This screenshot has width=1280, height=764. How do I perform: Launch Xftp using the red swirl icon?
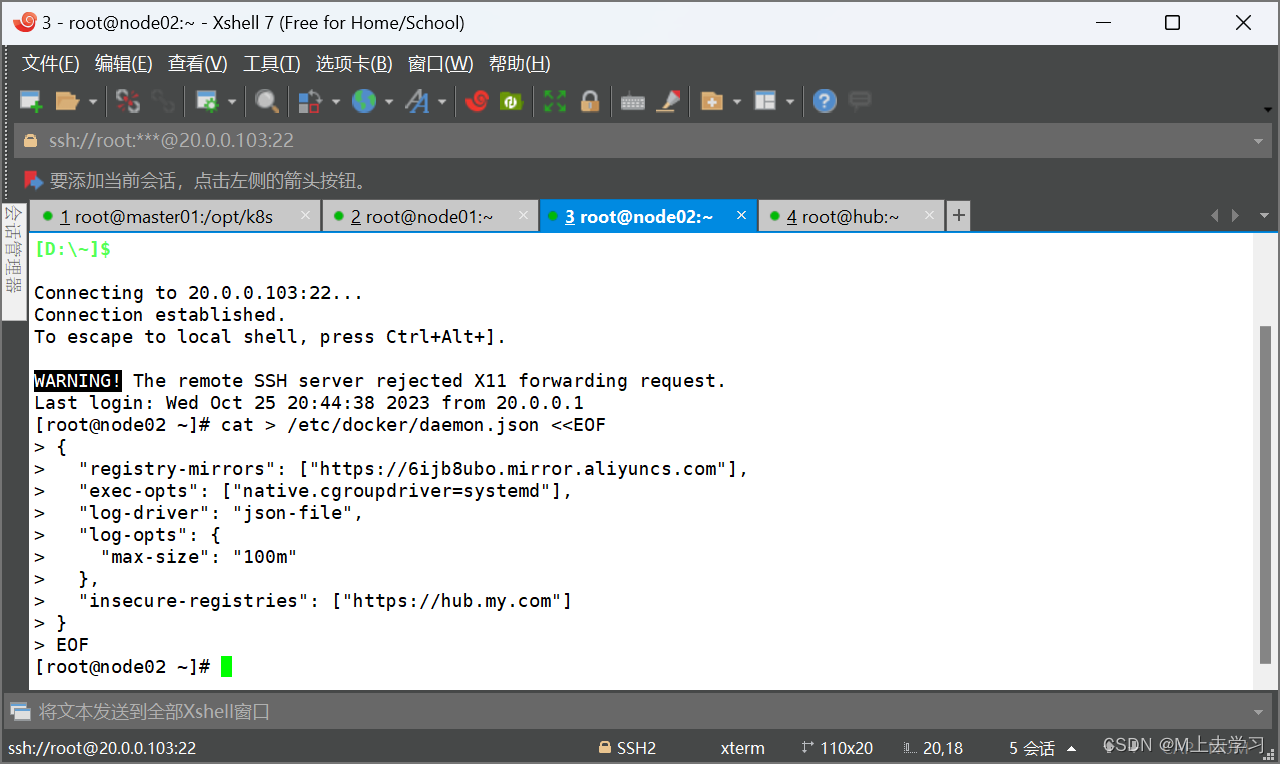(x=477, y=101)
